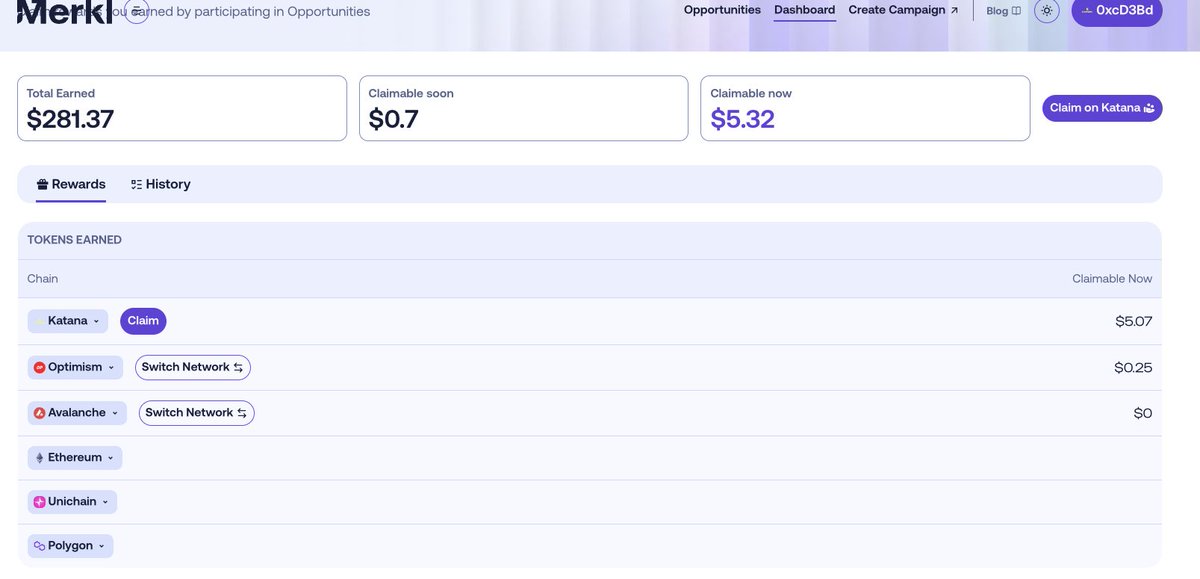Click the Avalanche red chain icon
Screen dimensions: 1200x579
[40, 412]
